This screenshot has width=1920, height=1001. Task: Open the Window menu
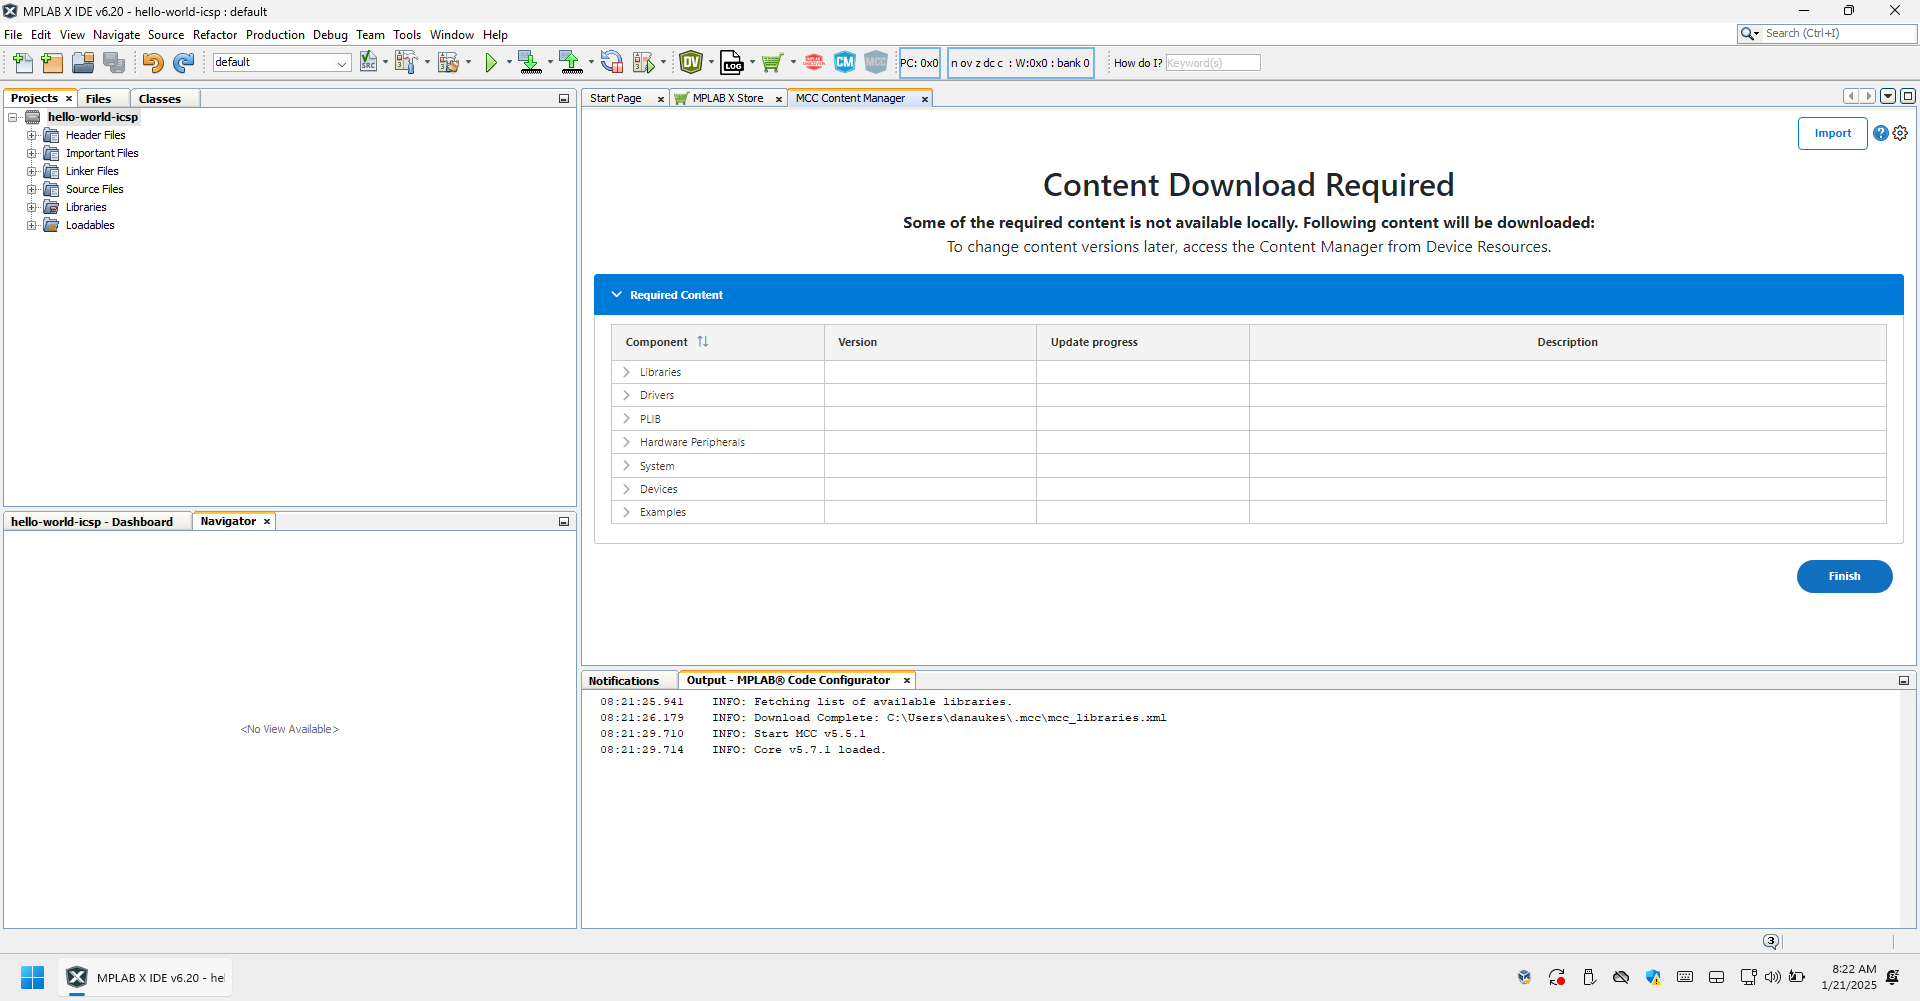[x=452, y=35]
